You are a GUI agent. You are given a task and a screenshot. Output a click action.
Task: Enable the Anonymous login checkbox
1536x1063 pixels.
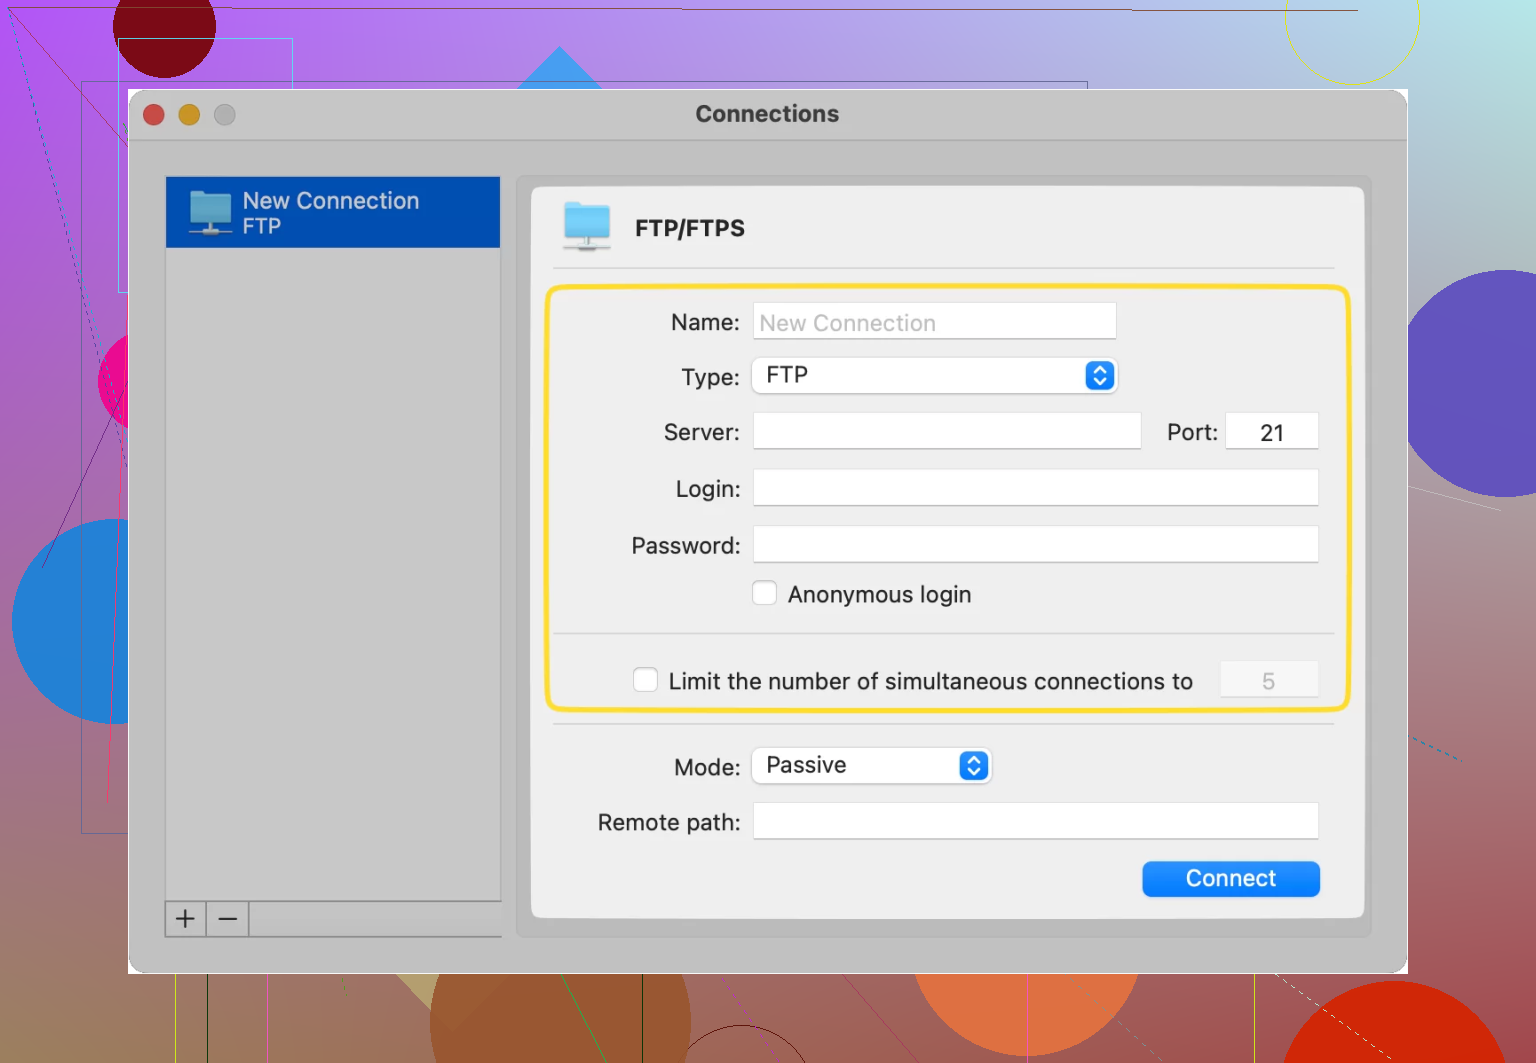[765, 593]
